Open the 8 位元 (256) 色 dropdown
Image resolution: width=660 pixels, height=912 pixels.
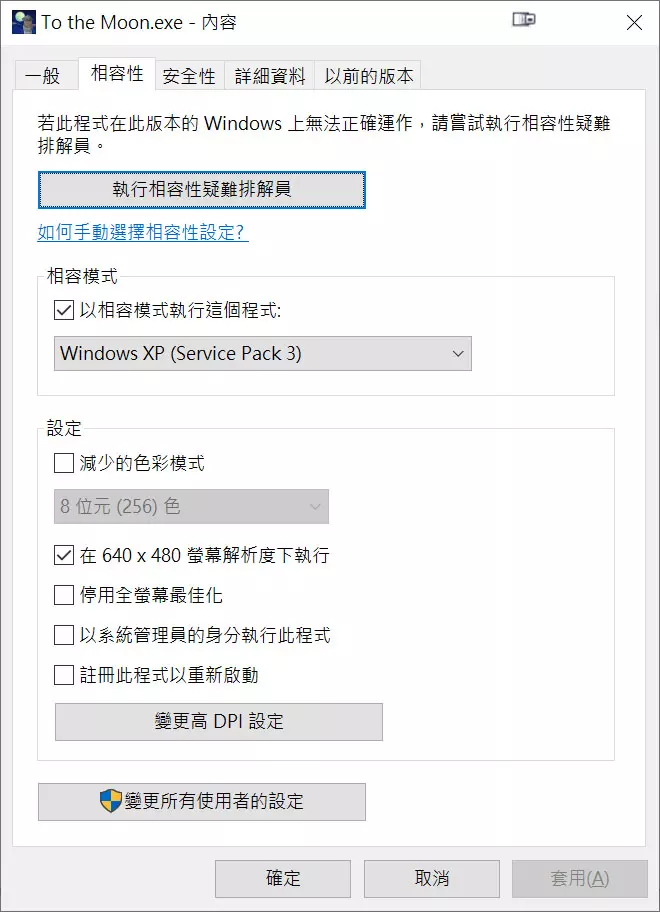click(x=191, y=507)
